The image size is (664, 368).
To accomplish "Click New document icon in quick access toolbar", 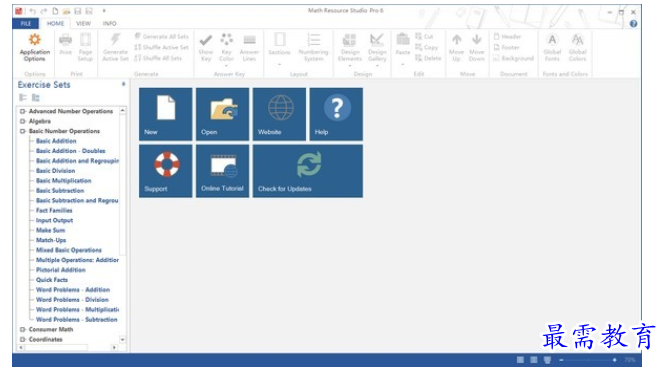I will (x=55, y=11).
